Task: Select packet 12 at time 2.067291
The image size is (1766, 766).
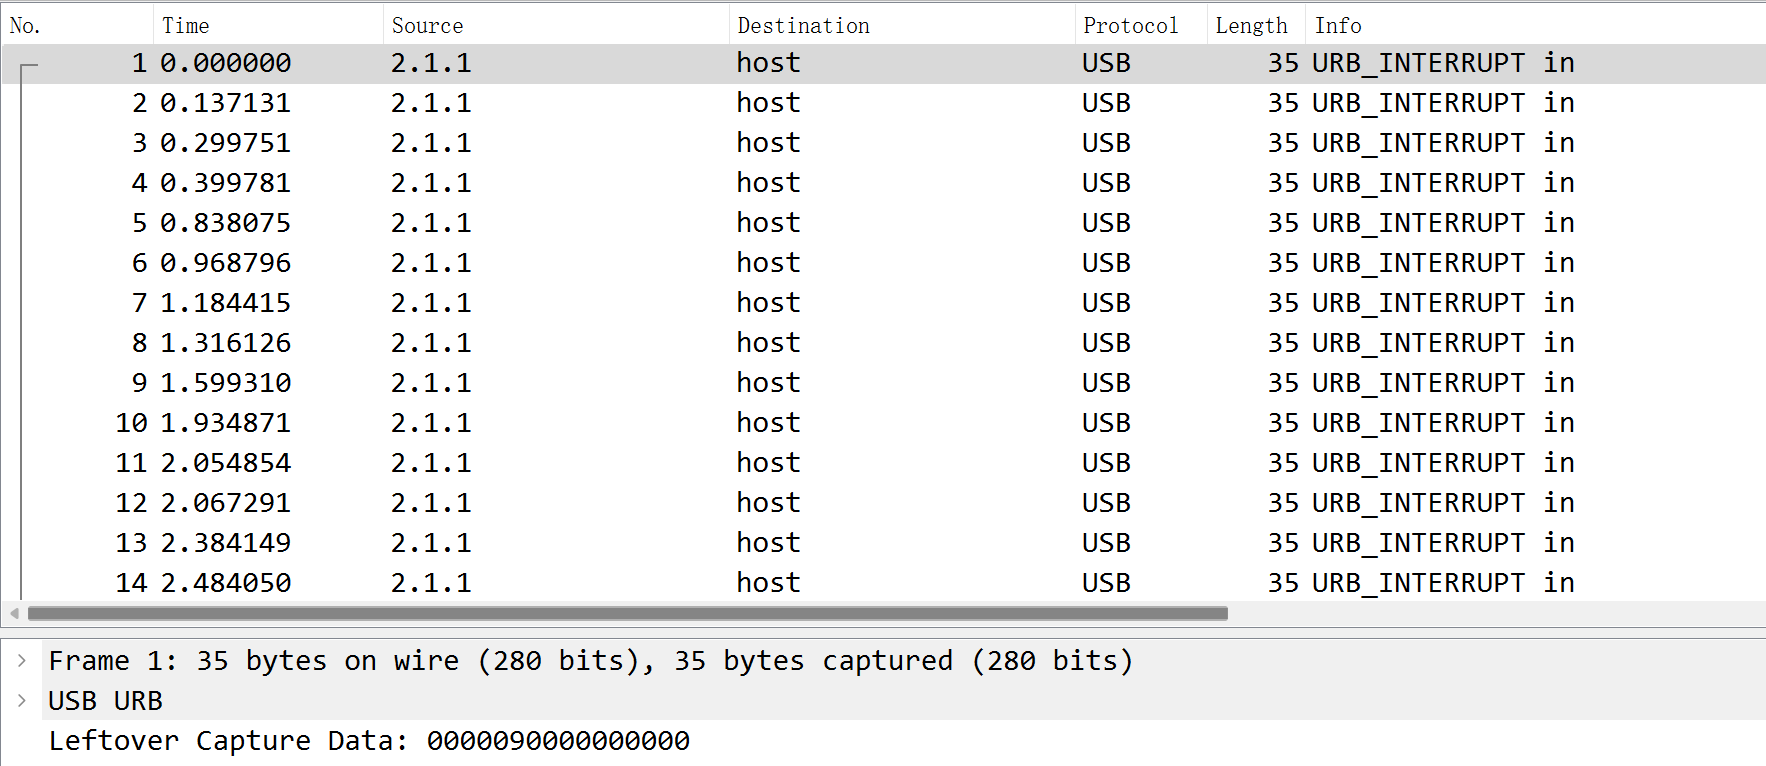Action: pos(883,503)
